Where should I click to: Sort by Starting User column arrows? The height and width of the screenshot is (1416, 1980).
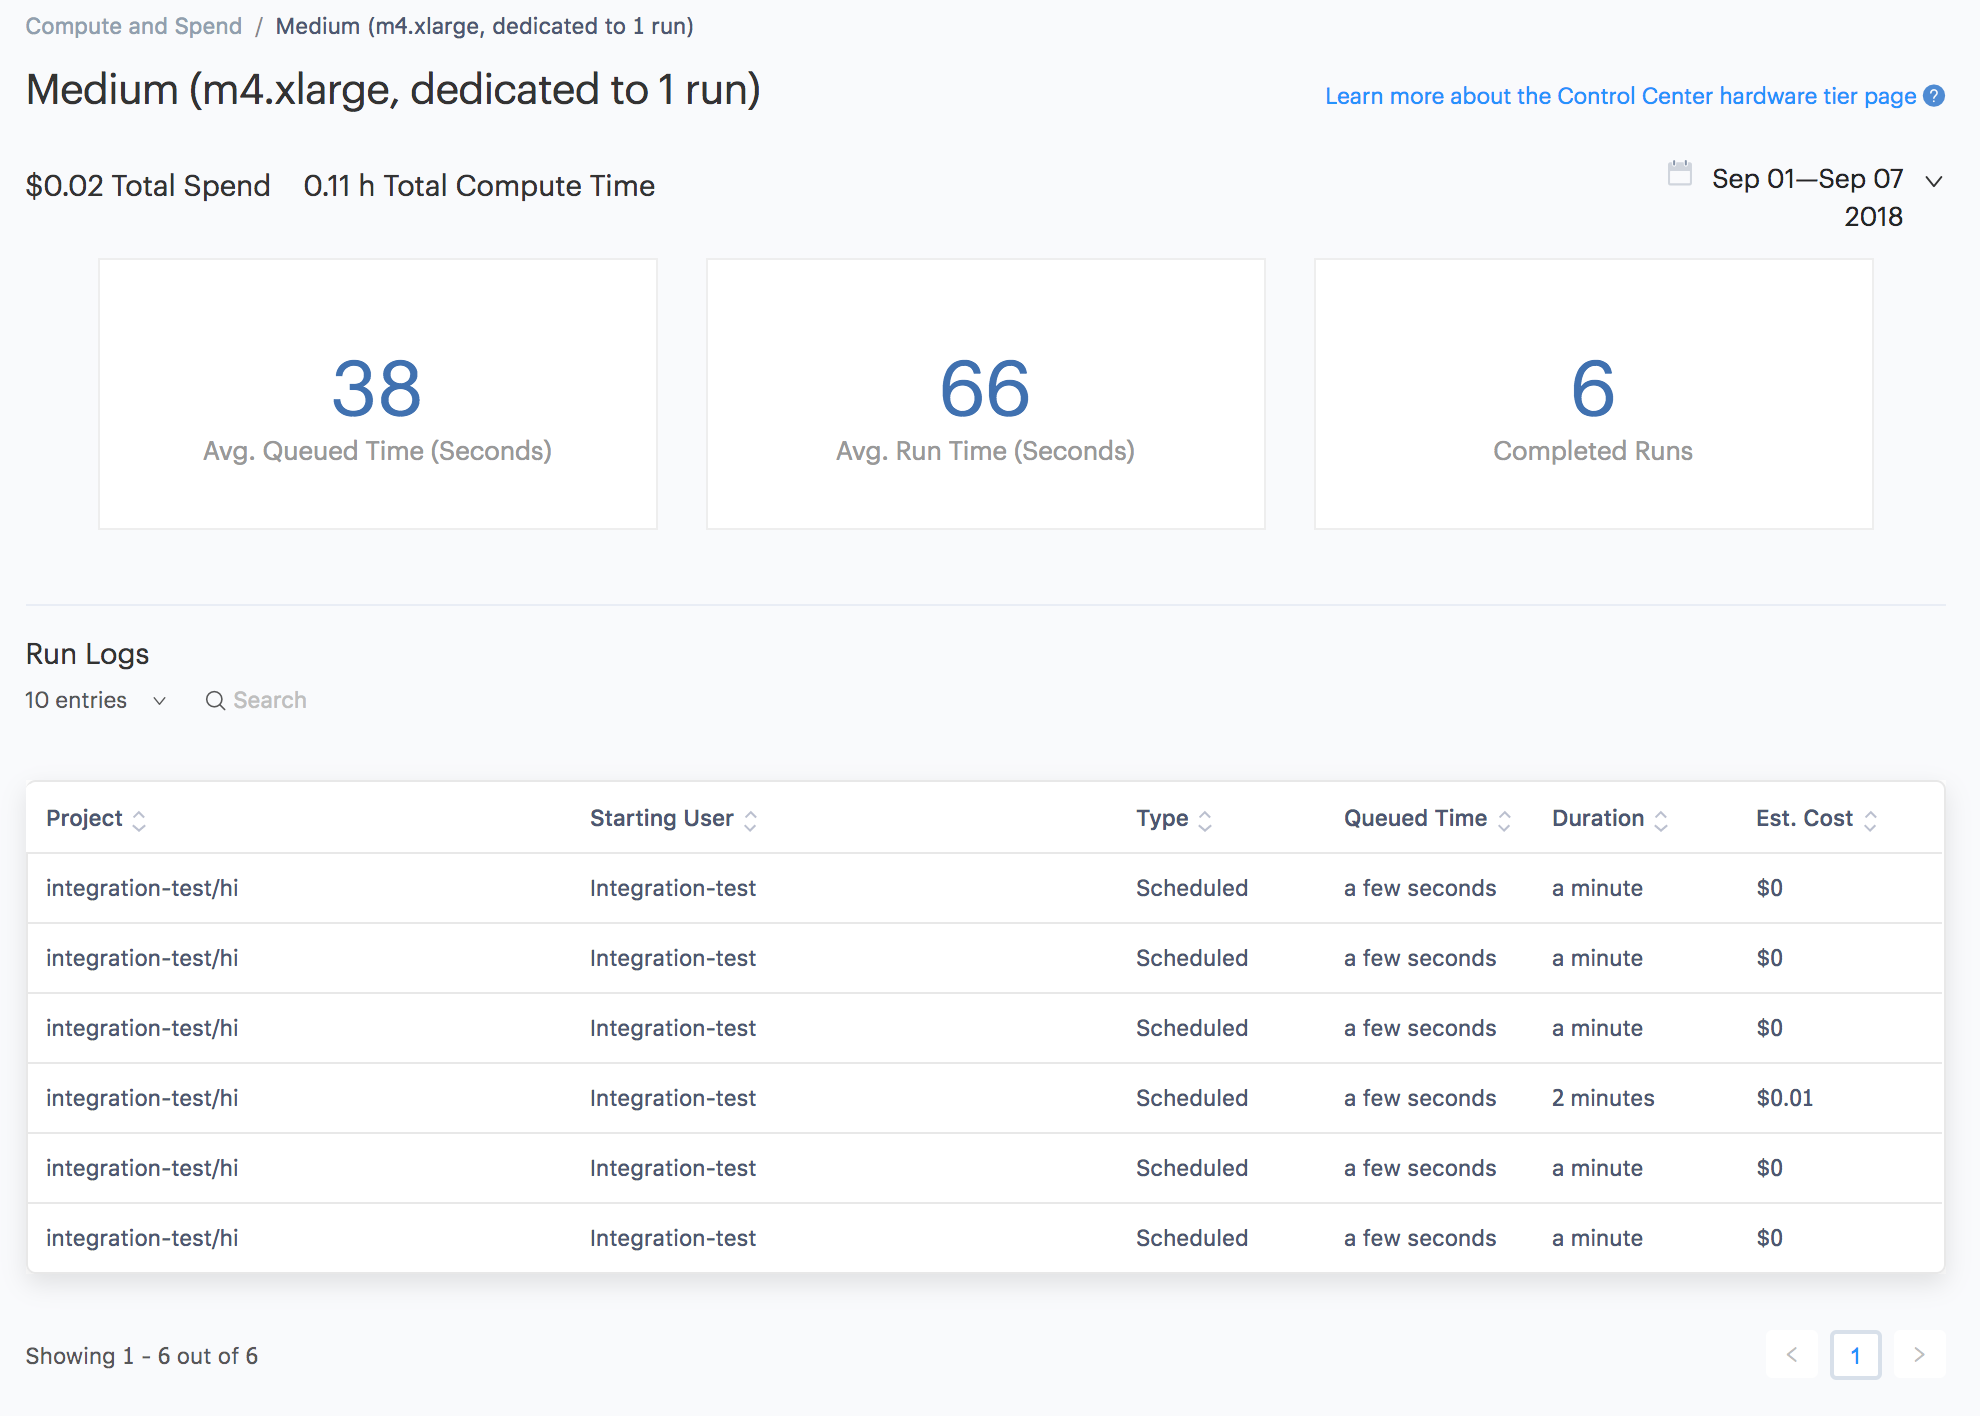click(751, 820)
